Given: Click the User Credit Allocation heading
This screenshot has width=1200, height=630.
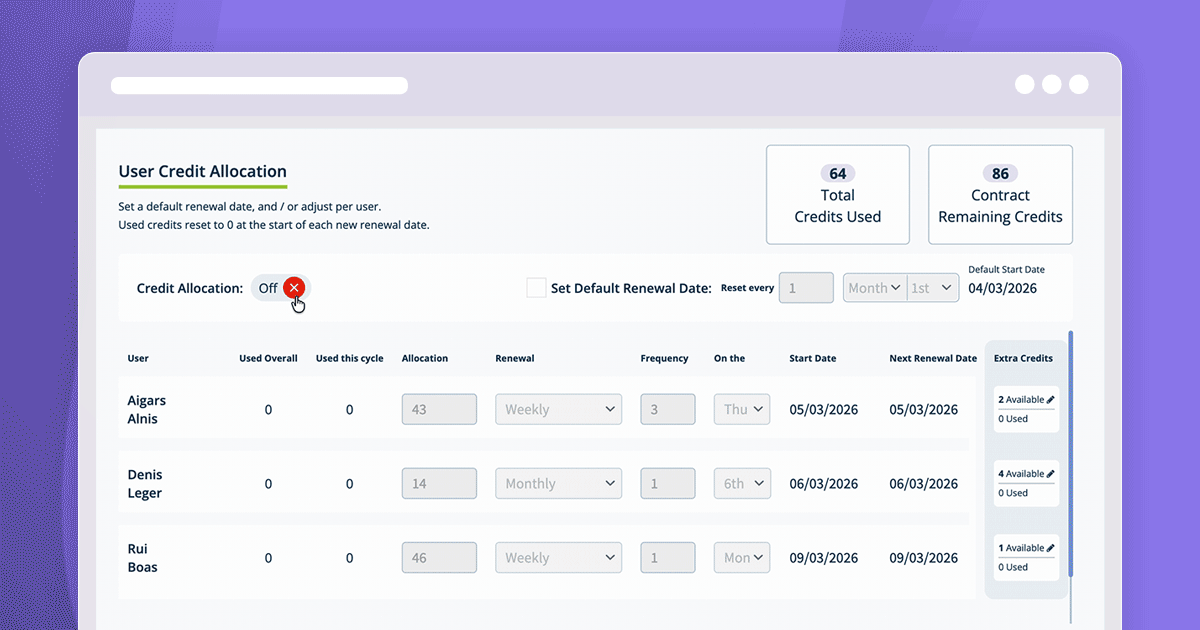Looking at the screenshot, I should point(203,171).
